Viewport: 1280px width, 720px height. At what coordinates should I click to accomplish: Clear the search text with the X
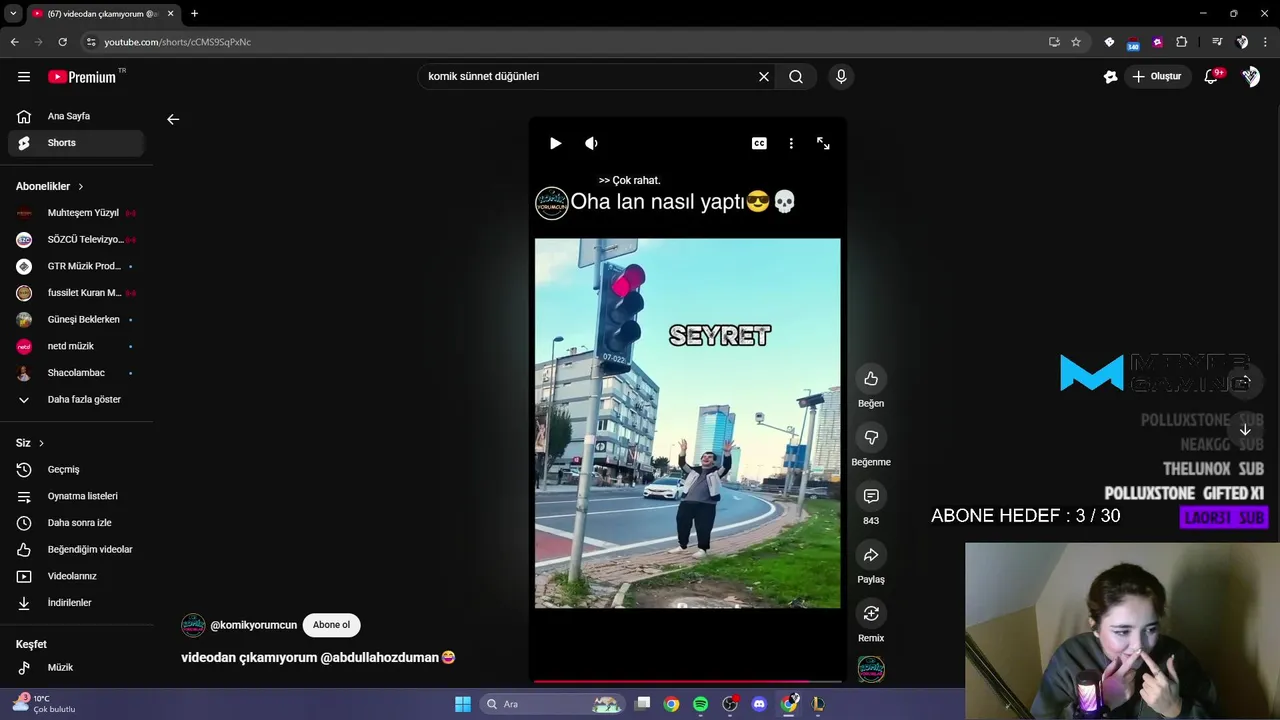[x=764, y=77]
